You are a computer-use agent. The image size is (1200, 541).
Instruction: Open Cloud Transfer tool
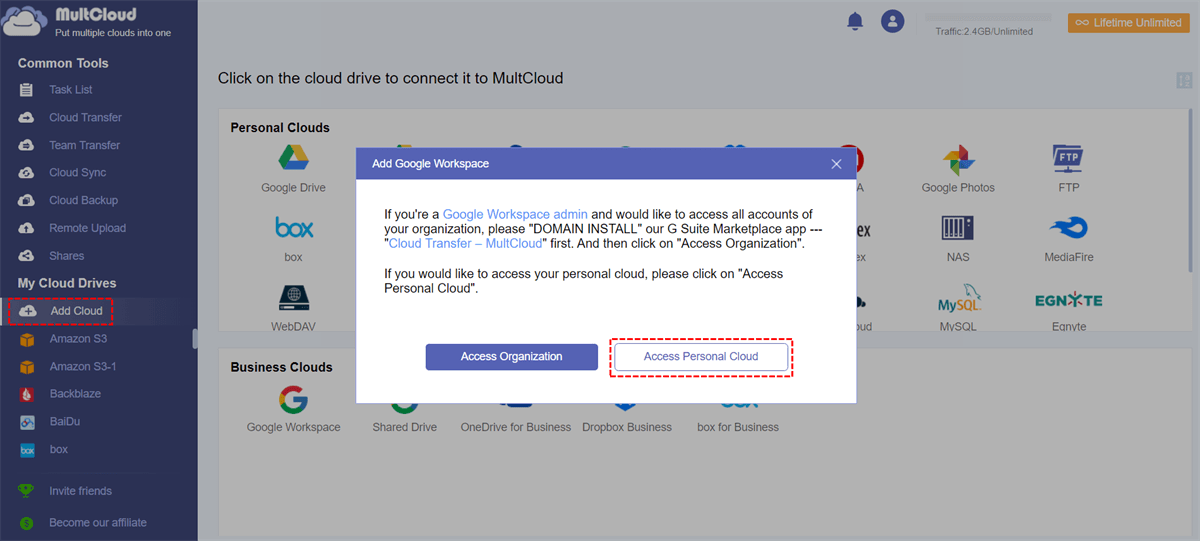pos(85,117)
